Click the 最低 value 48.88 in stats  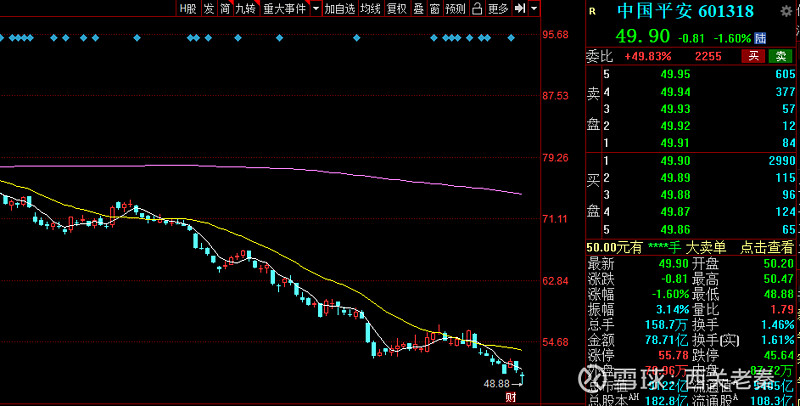(x=780, y=294)
